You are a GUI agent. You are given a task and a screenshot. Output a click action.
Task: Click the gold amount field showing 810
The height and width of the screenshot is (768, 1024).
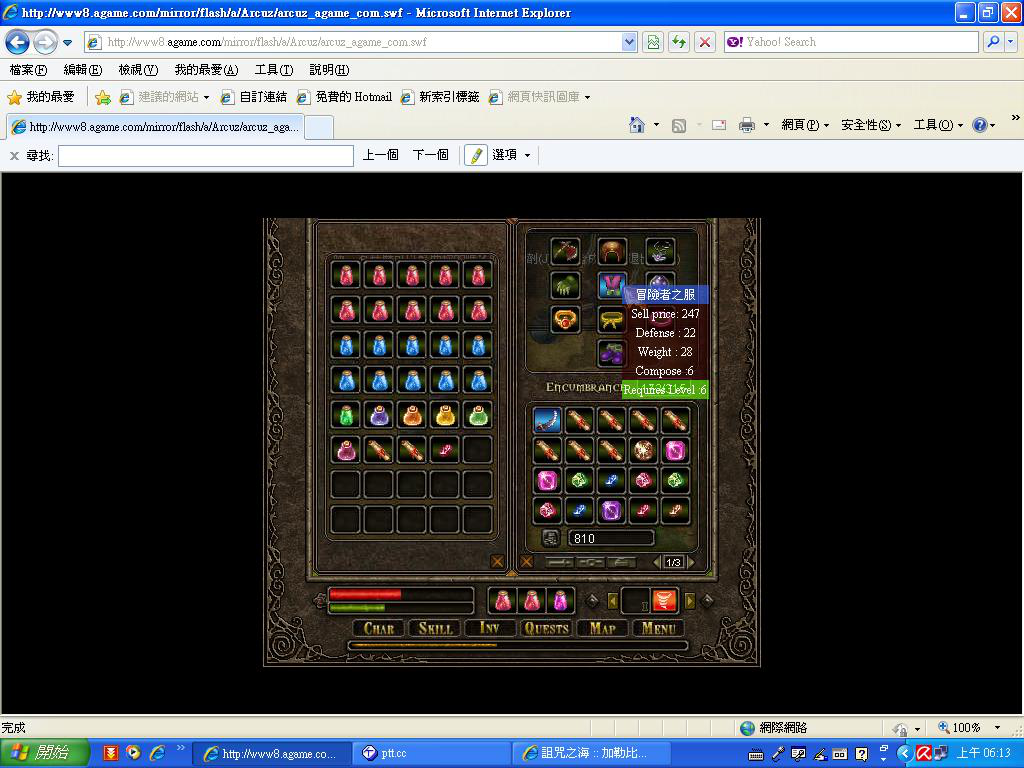[611, 538]
